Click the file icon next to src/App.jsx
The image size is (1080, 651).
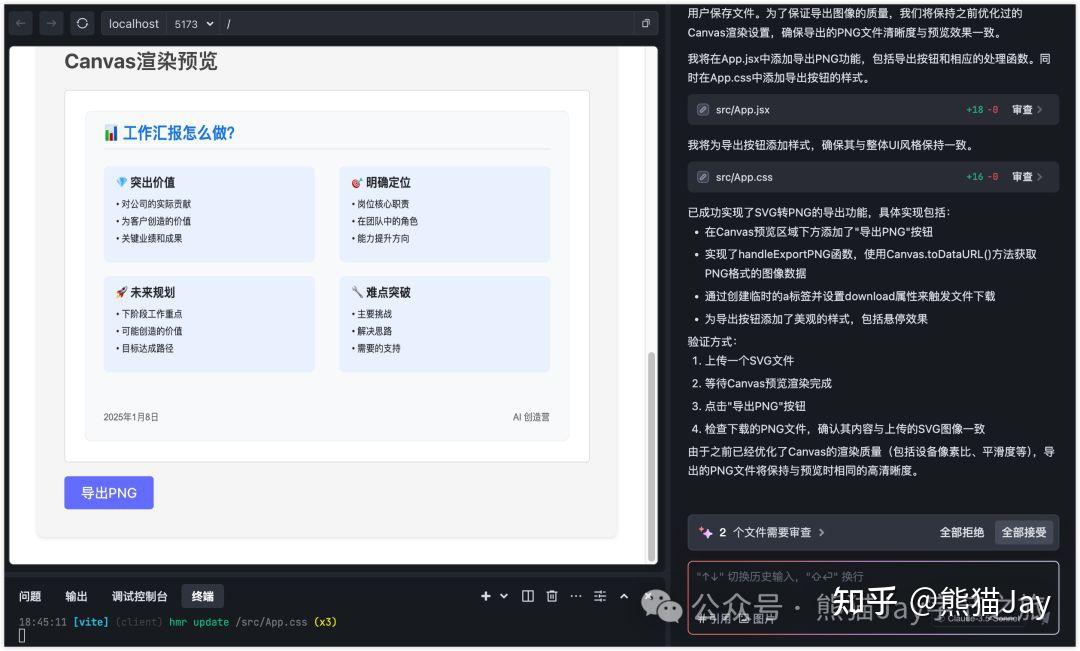(703, 109)
